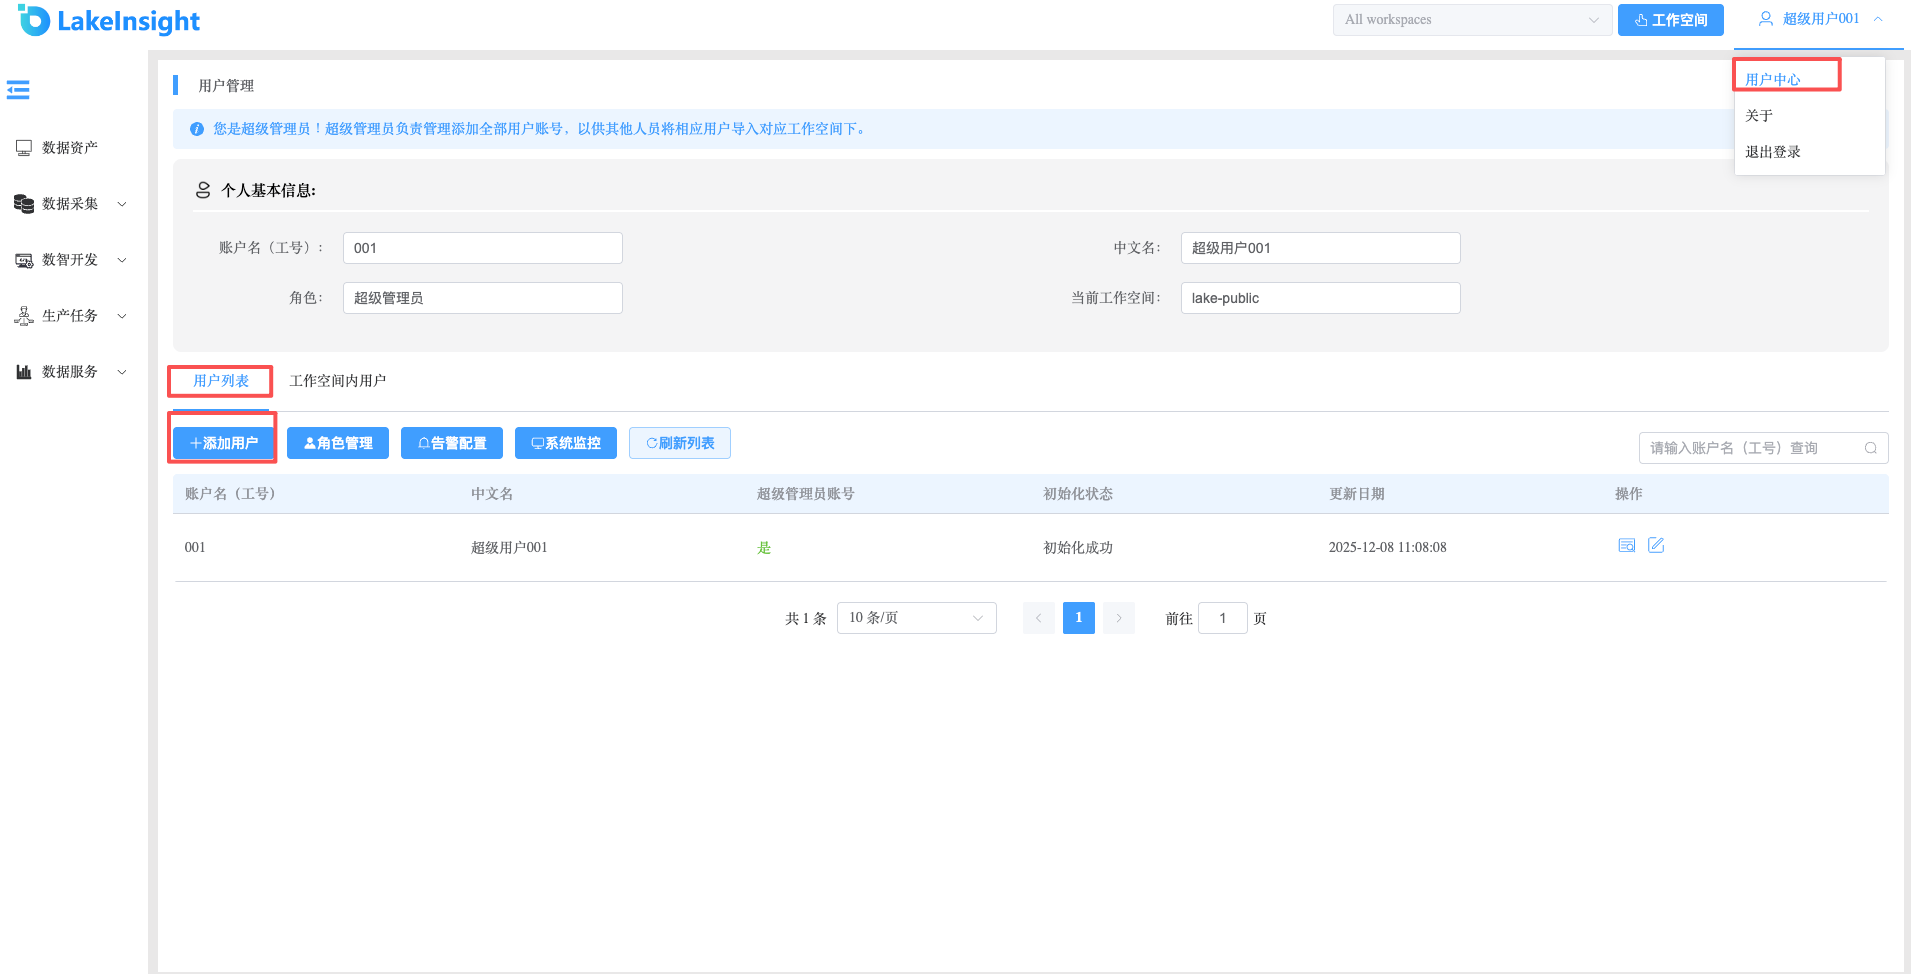Click the info icon in the admin notice banner
The width and height of the screenshot is (1911, 974).
tap(197, 129)
